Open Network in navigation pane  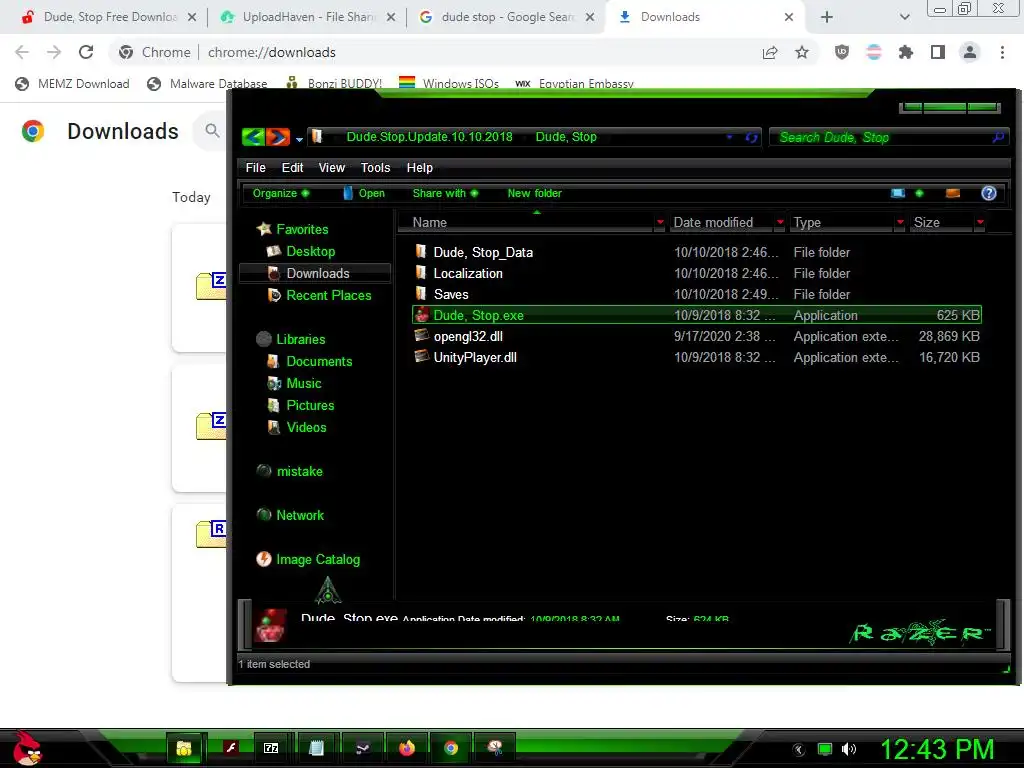pos(300,515)
